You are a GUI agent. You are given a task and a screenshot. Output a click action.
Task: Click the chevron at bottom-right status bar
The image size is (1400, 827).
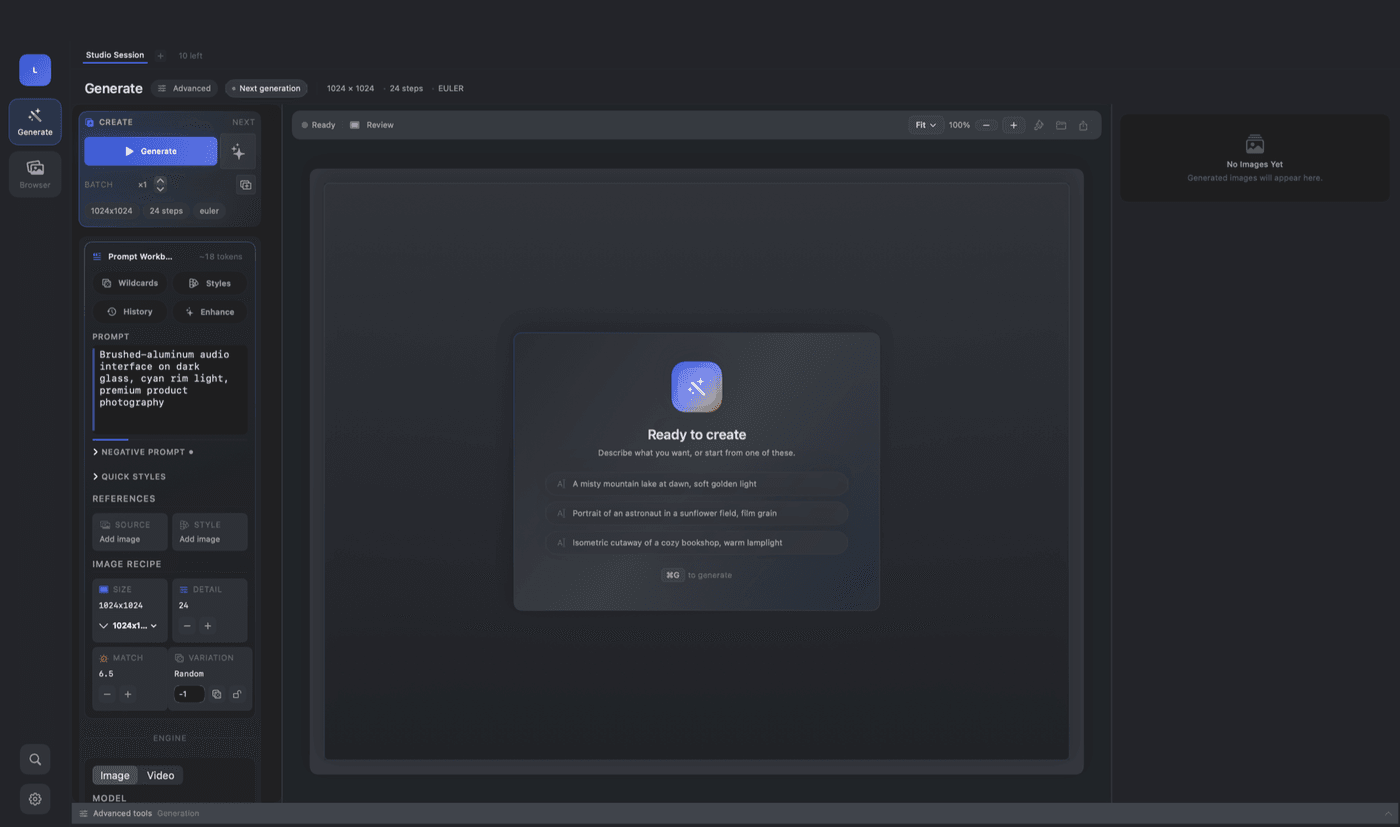pos(1387,814)
